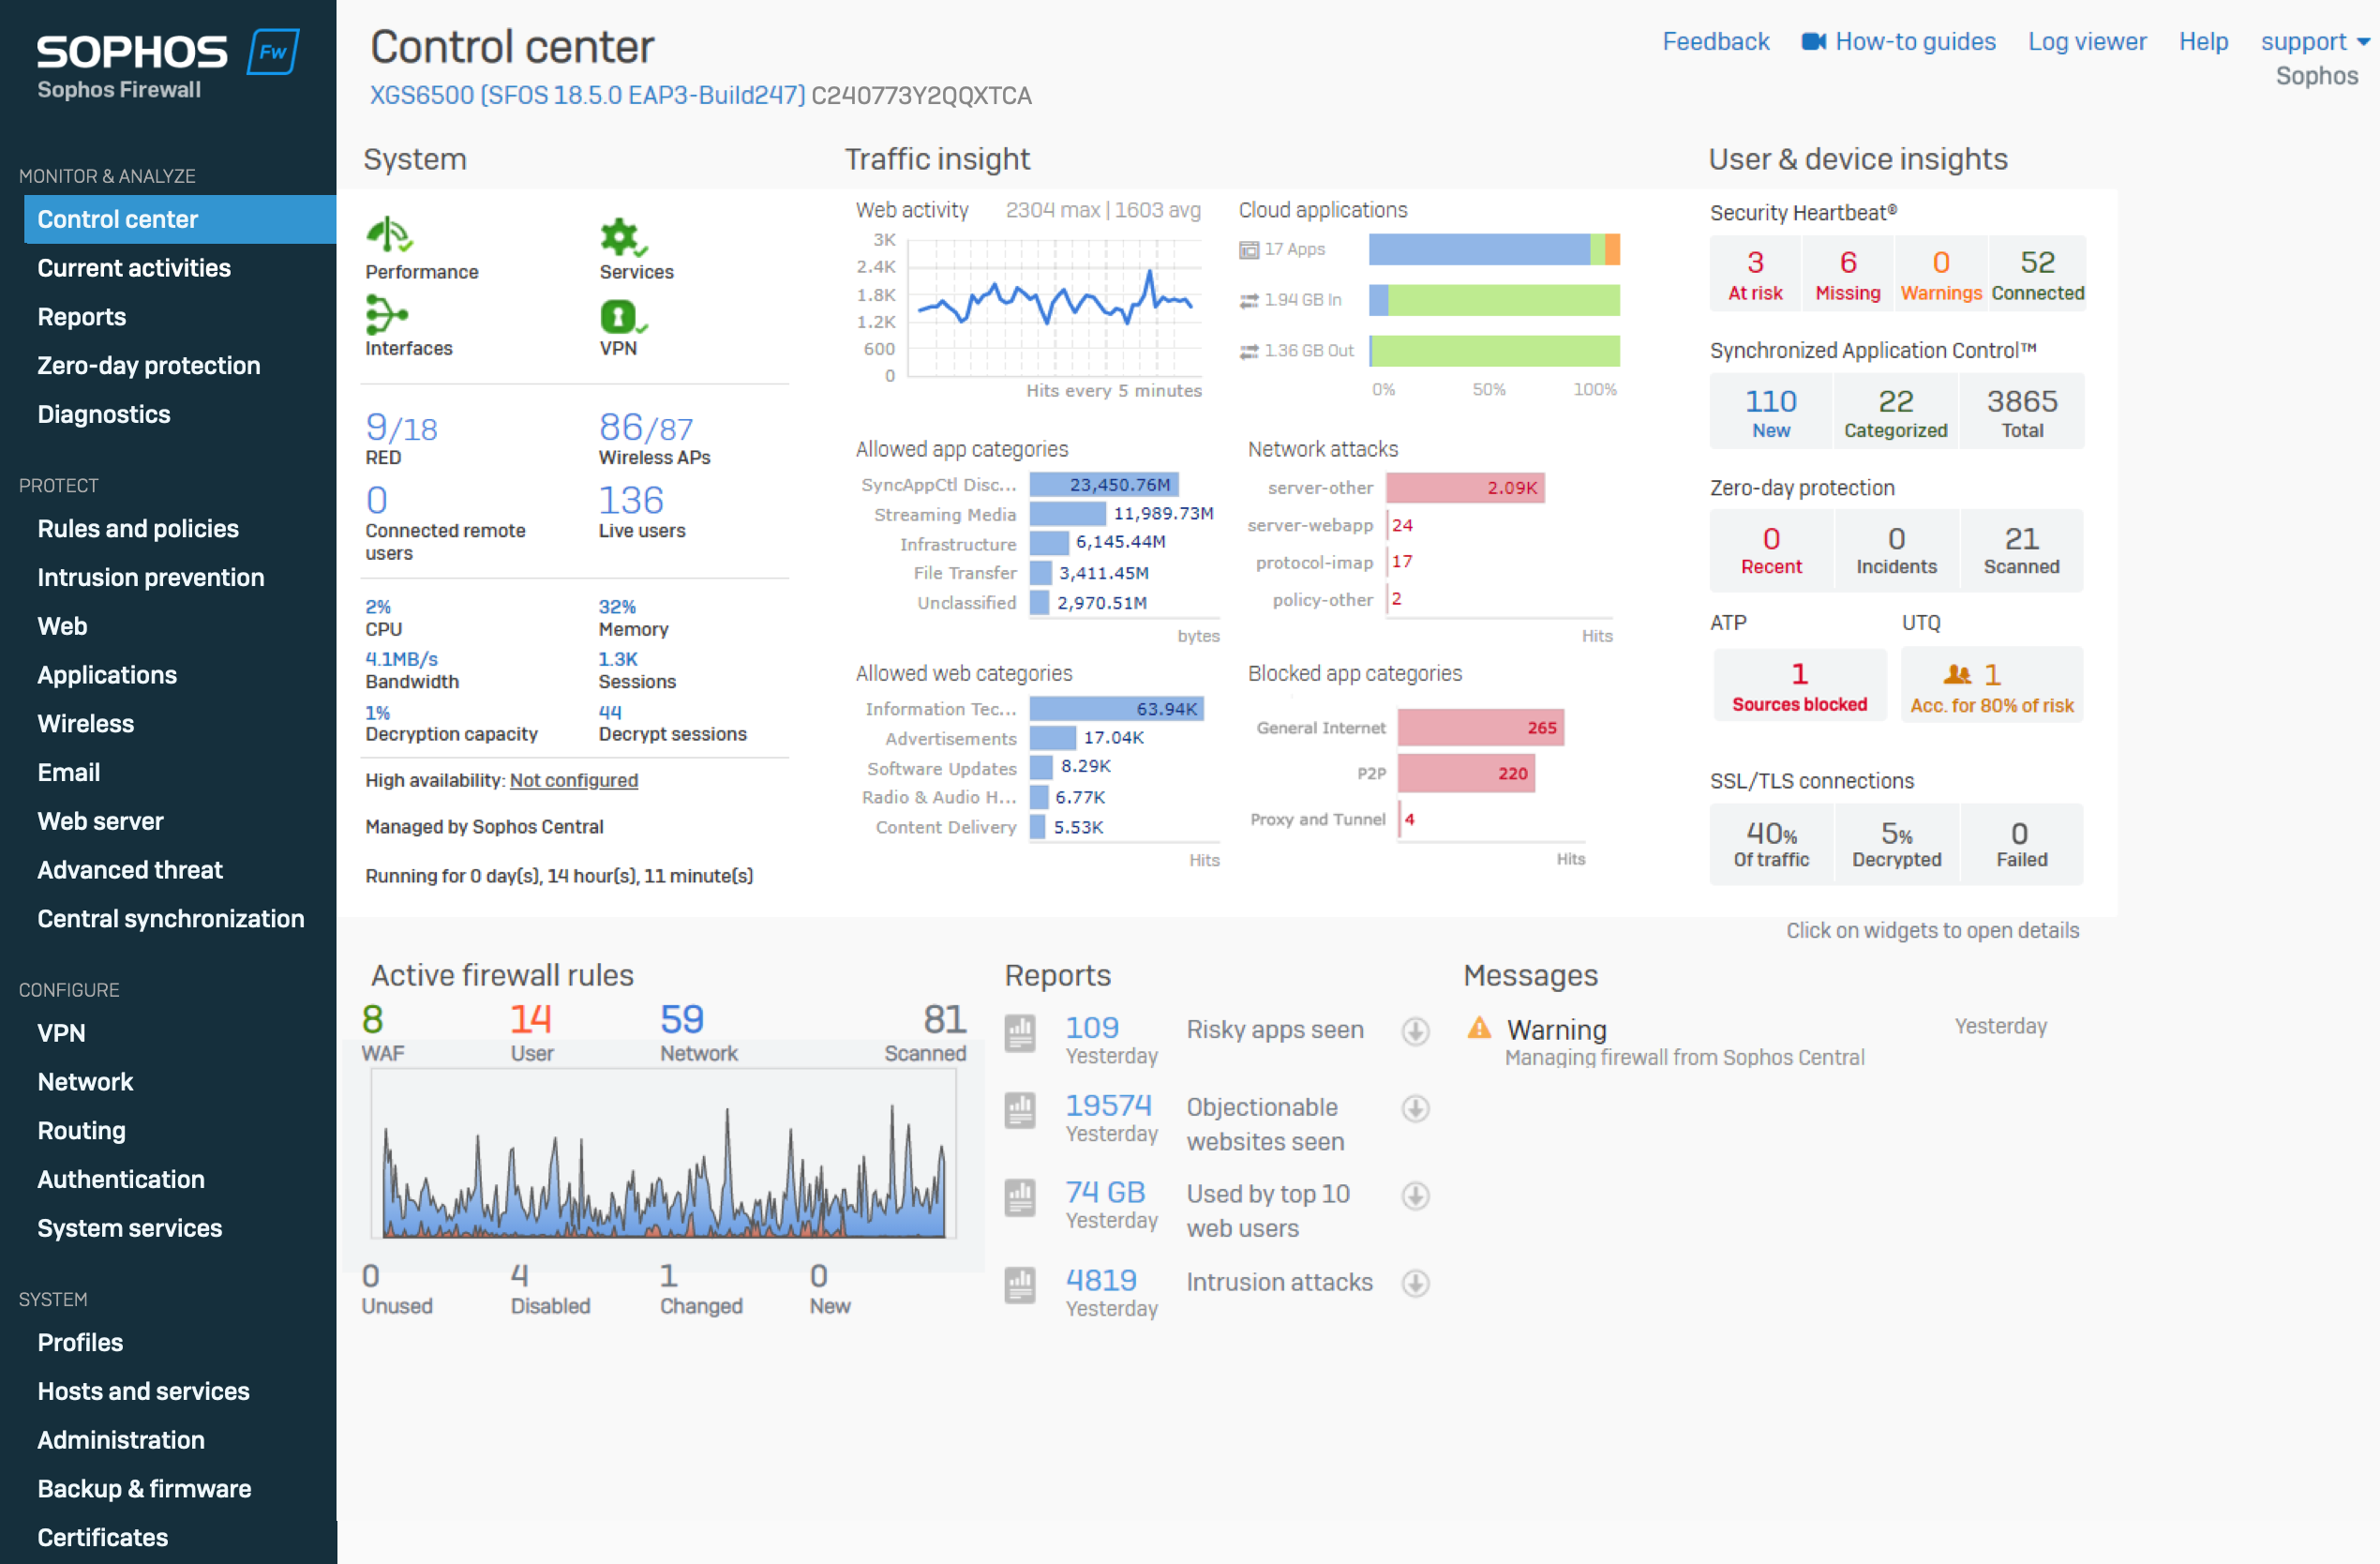Download the Objectionable websites seen report
Viewport: 2380px width, 1564px height.
[x=1415, y=1109]
